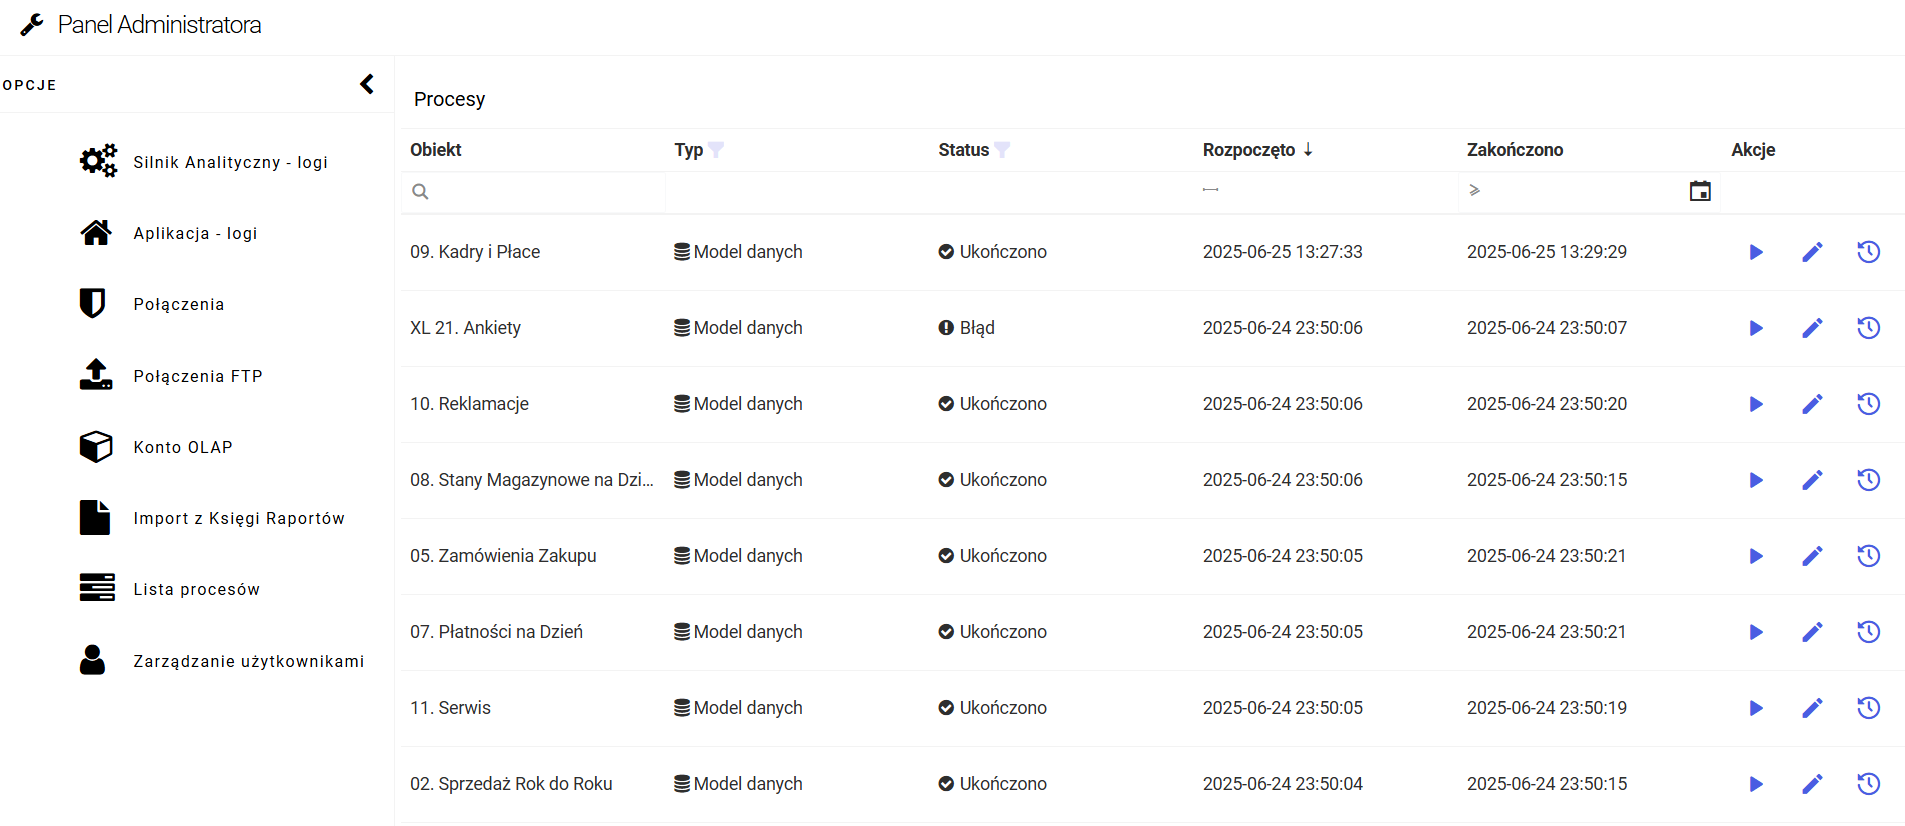The image size is (1905, 826).
Task: Edit the XL 21. Ankiety process
Action: [x=1812, y=328]
